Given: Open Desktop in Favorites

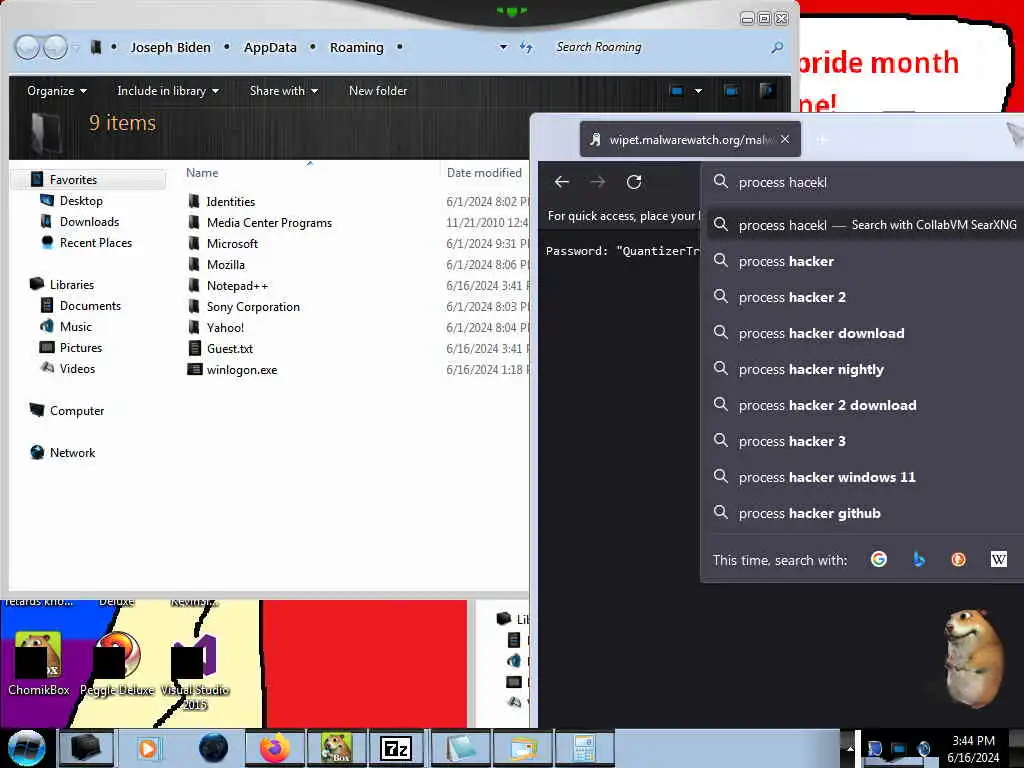Looking at the screenshot, I should tap(81, 200).
